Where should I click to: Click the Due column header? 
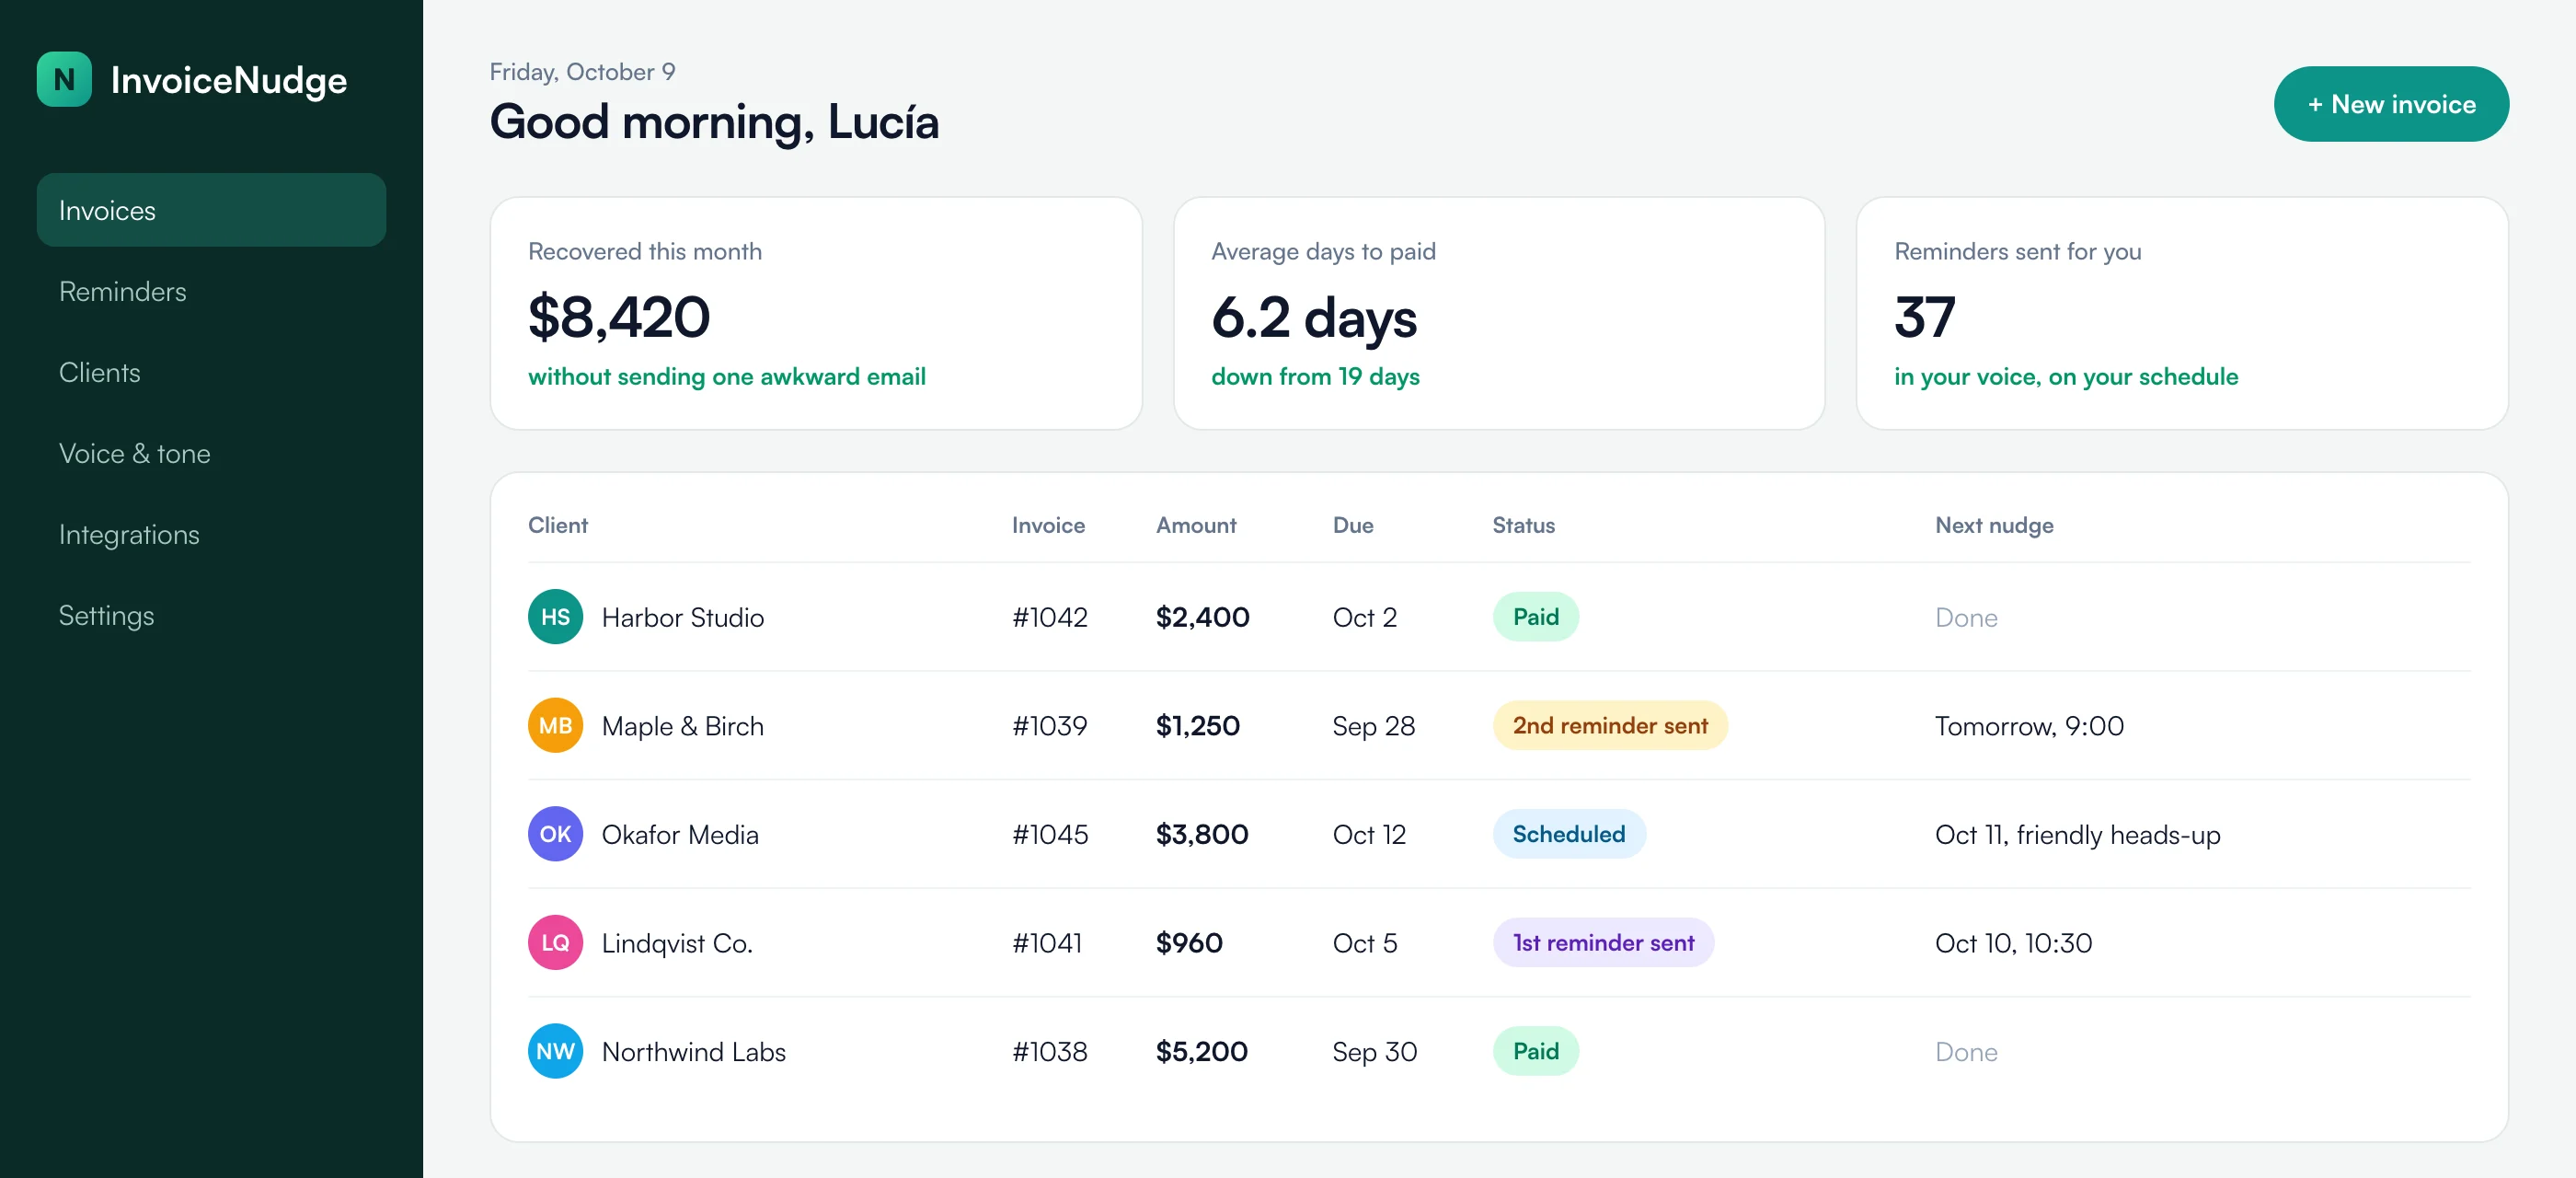coord(1353,525)
